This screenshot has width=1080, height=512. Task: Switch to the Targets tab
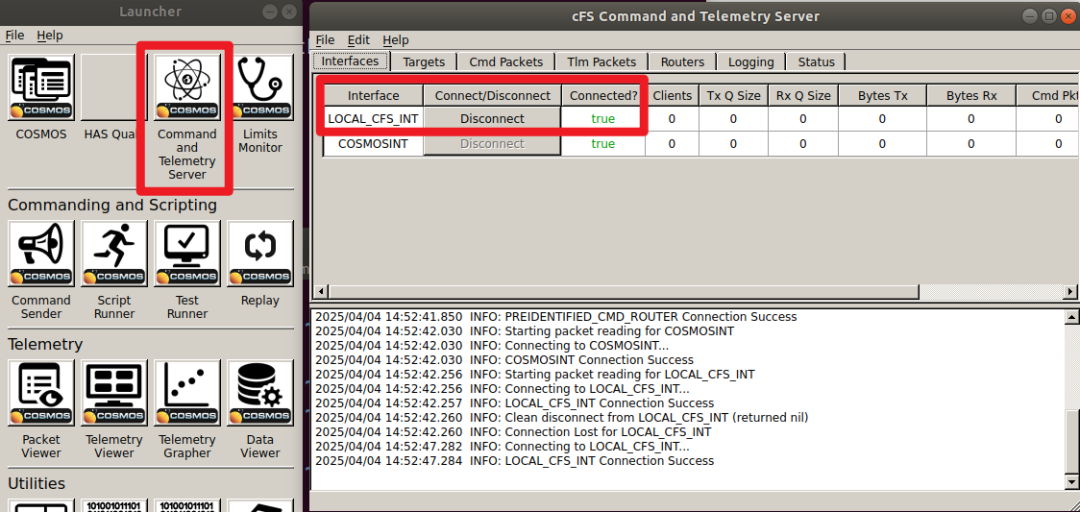click(424, 62)
